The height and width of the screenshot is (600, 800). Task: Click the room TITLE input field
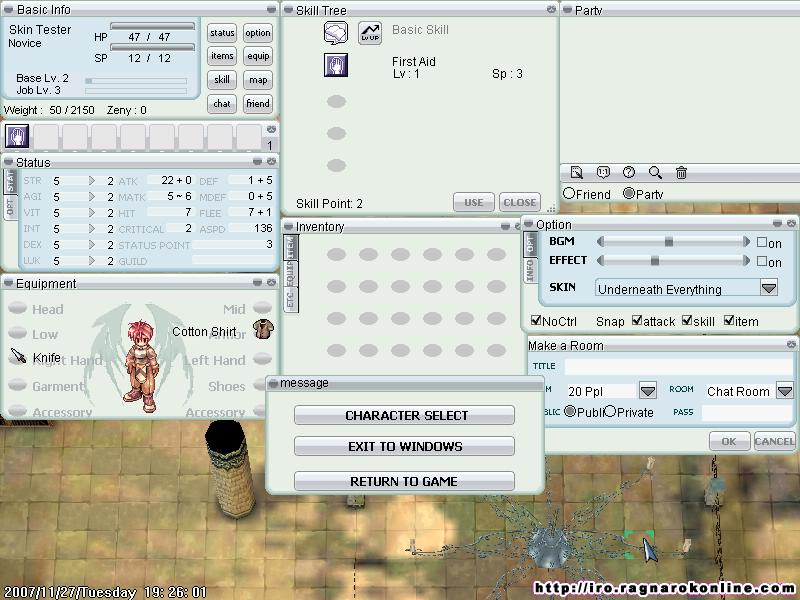pyautogui.click(x=679, y=366)
